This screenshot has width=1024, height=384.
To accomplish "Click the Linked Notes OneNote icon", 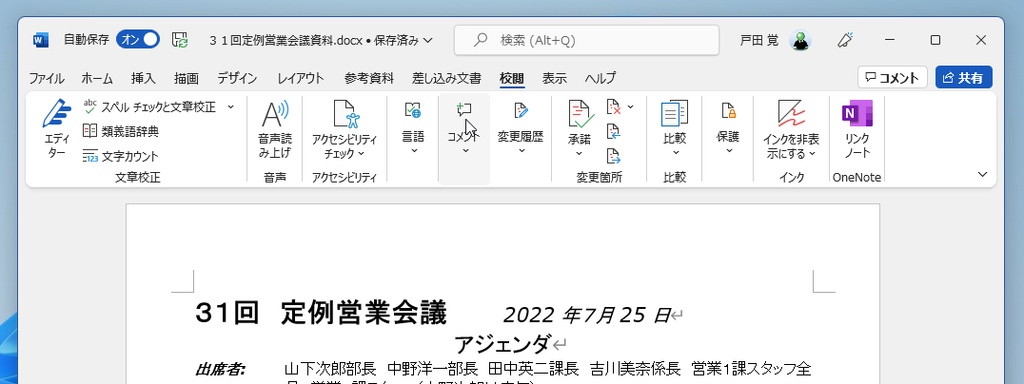I will pyautogui.click(x=857, y=114).
